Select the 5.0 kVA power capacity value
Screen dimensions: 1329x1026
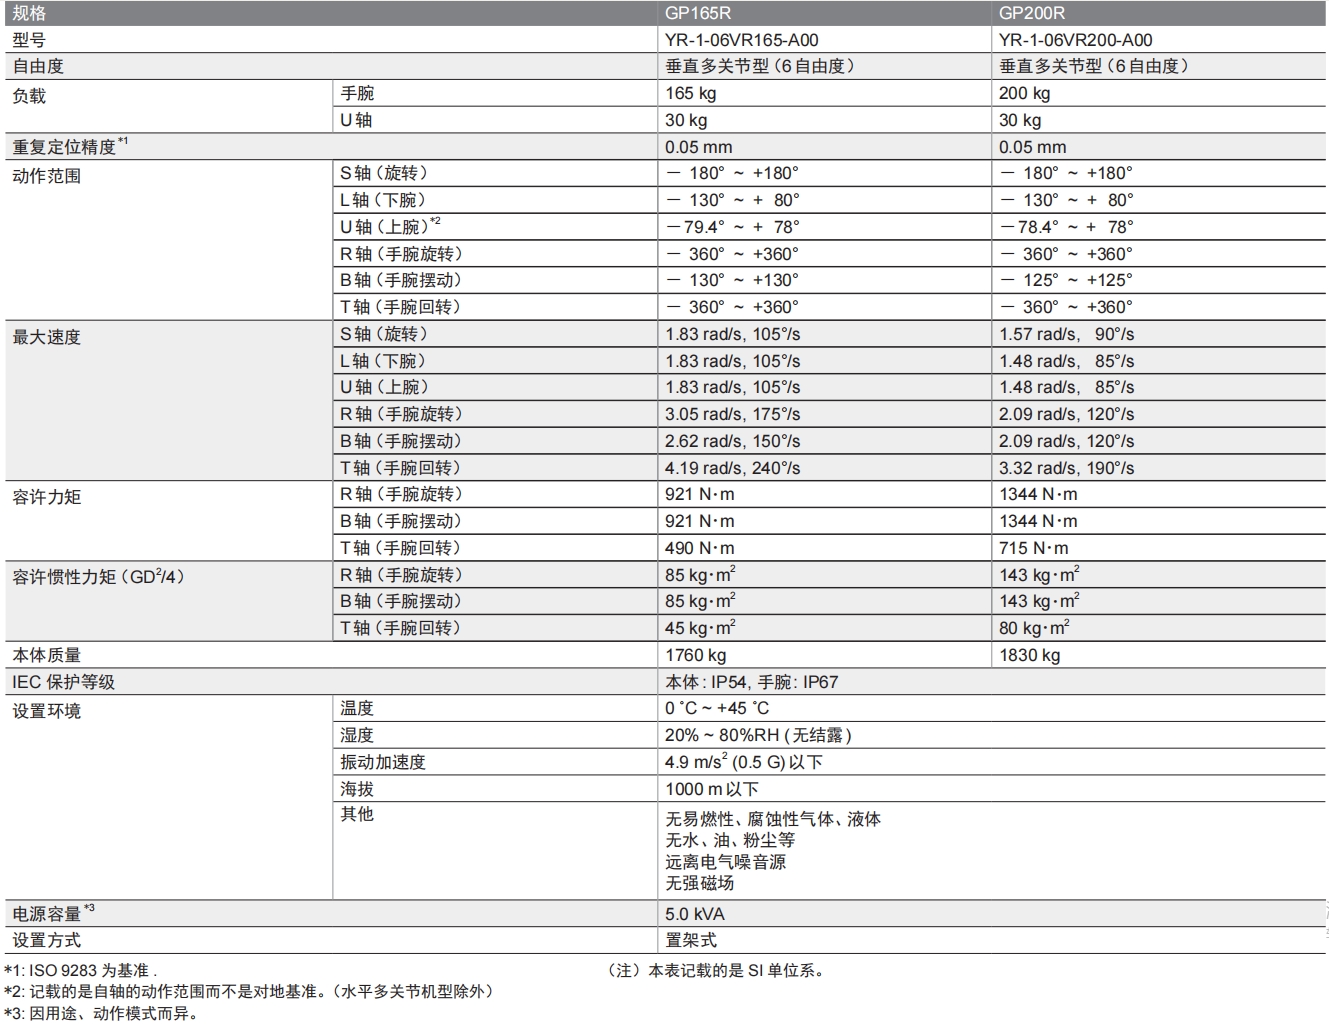point(695,914)
